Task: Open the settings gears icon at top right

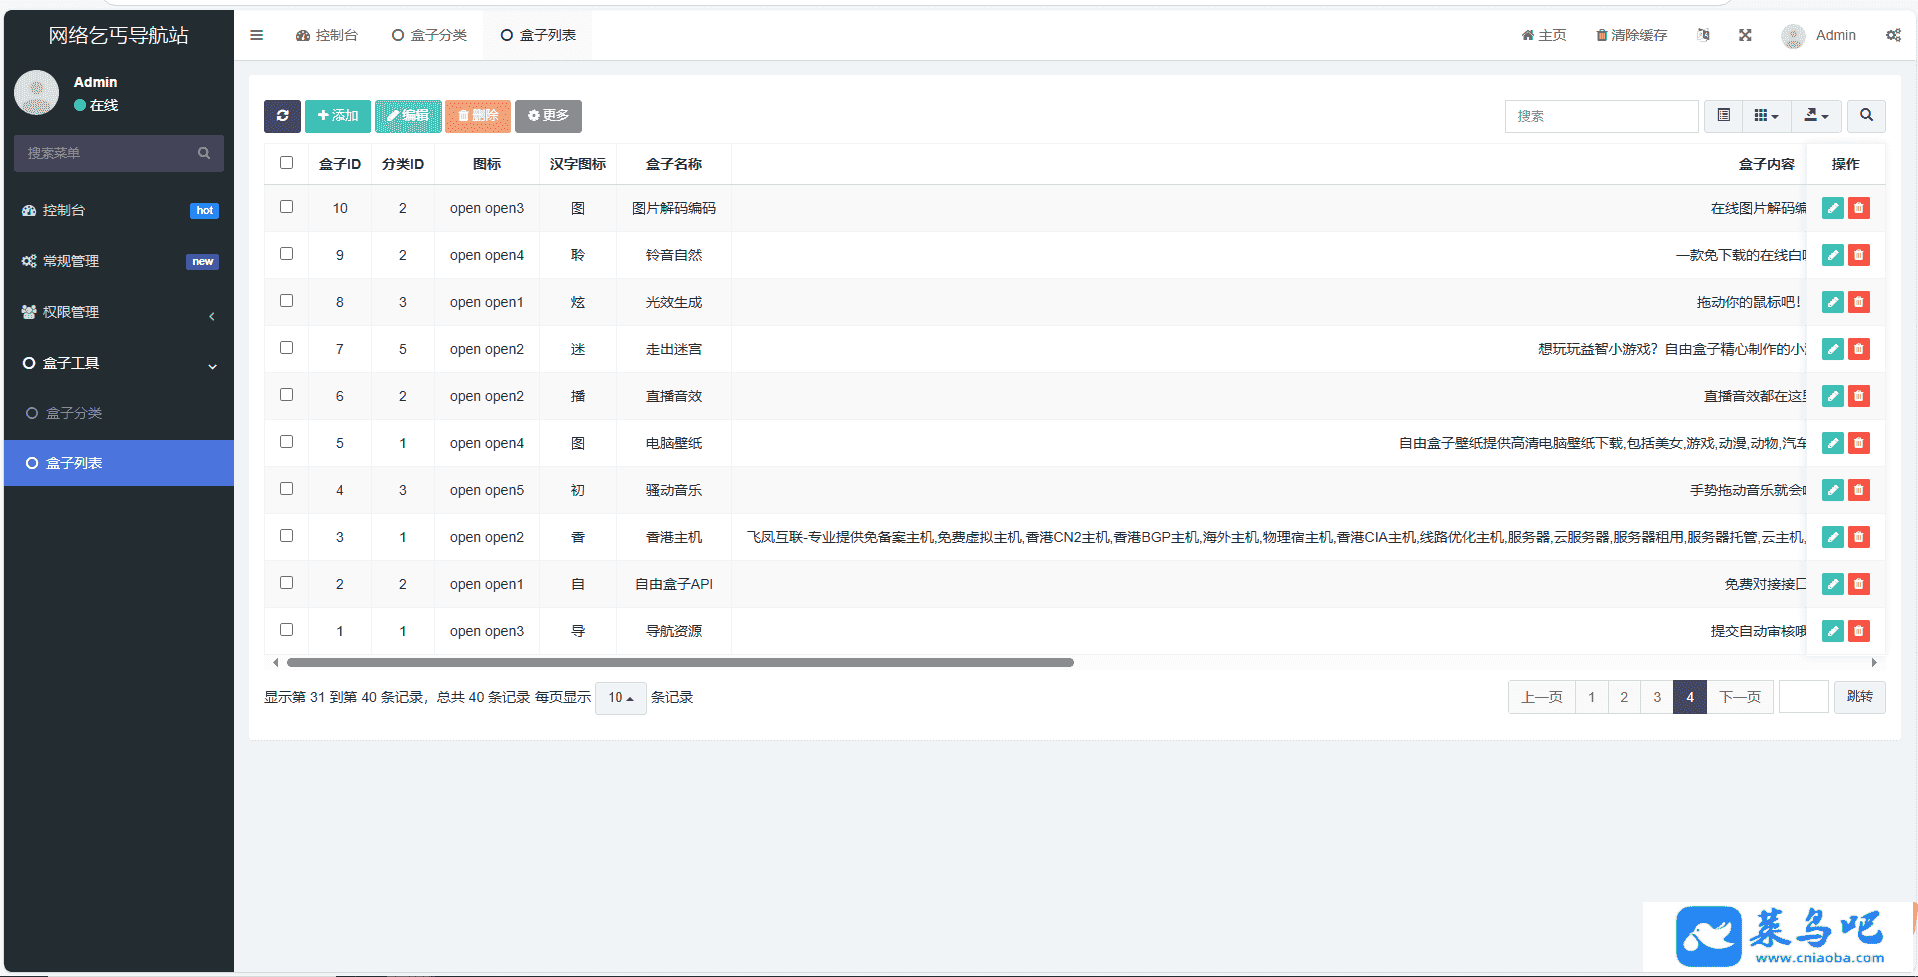Action: (x=1893, y=35)
